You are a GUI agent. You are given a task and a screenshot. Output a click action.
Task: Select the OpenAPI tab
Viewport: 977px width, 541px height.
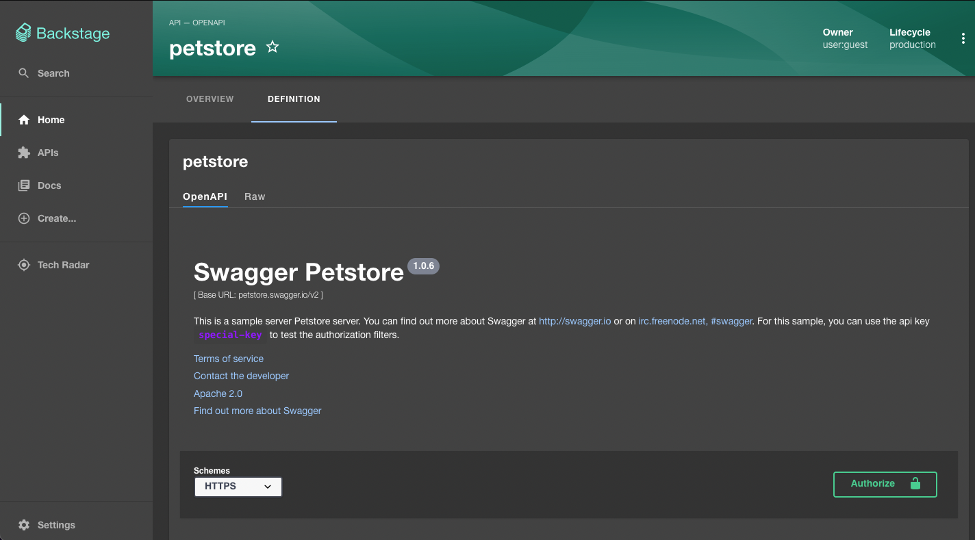click(x=205, y=196)
